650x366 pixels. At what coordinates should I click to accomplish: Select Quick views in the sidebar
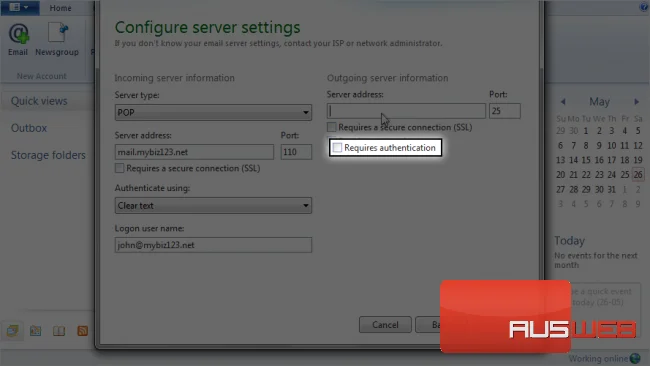click(39, 101)
